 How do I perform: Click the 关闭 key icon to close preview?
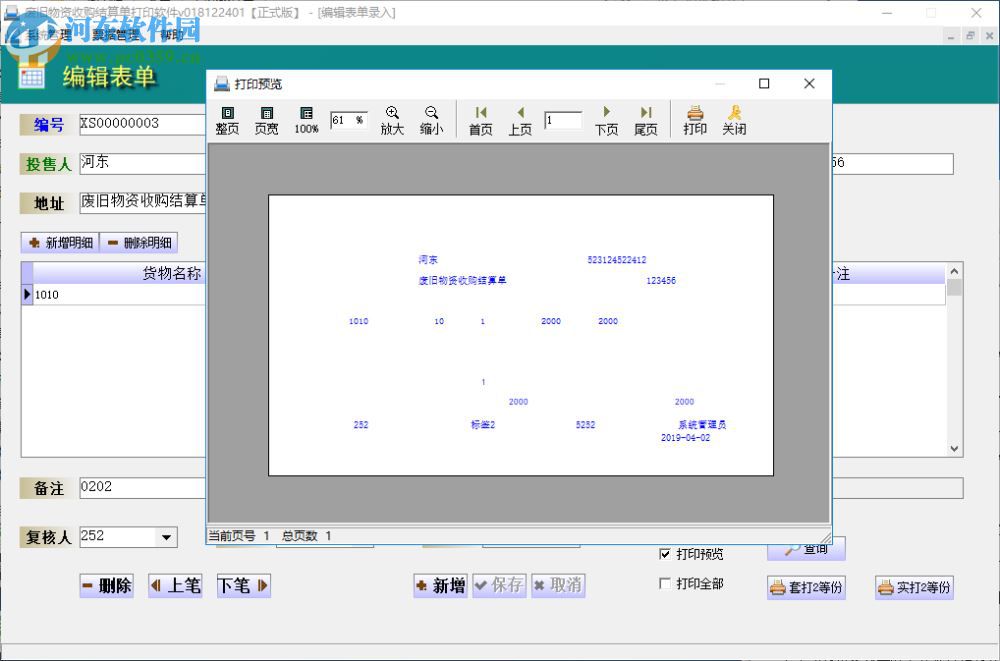pyautogui.click(x=734, y=118)
